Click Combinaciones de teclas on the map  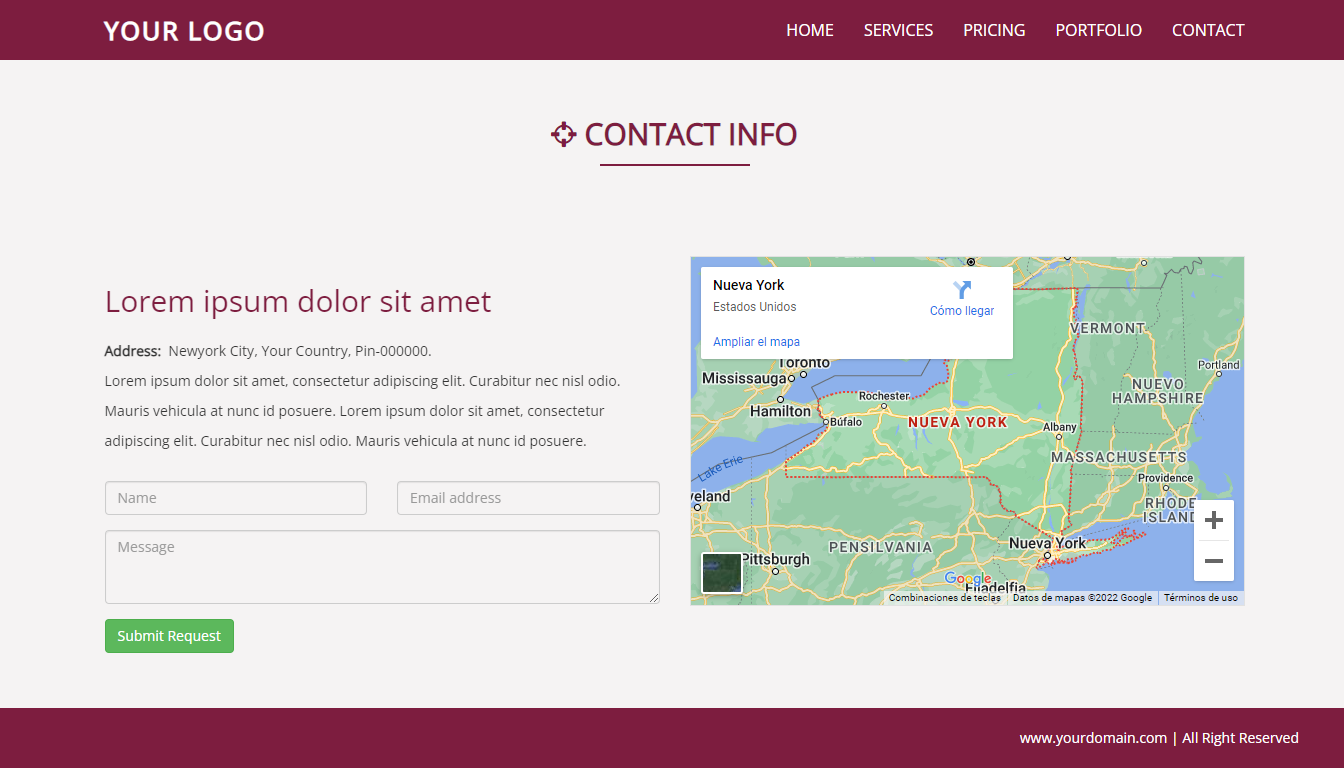pos(944,598)
